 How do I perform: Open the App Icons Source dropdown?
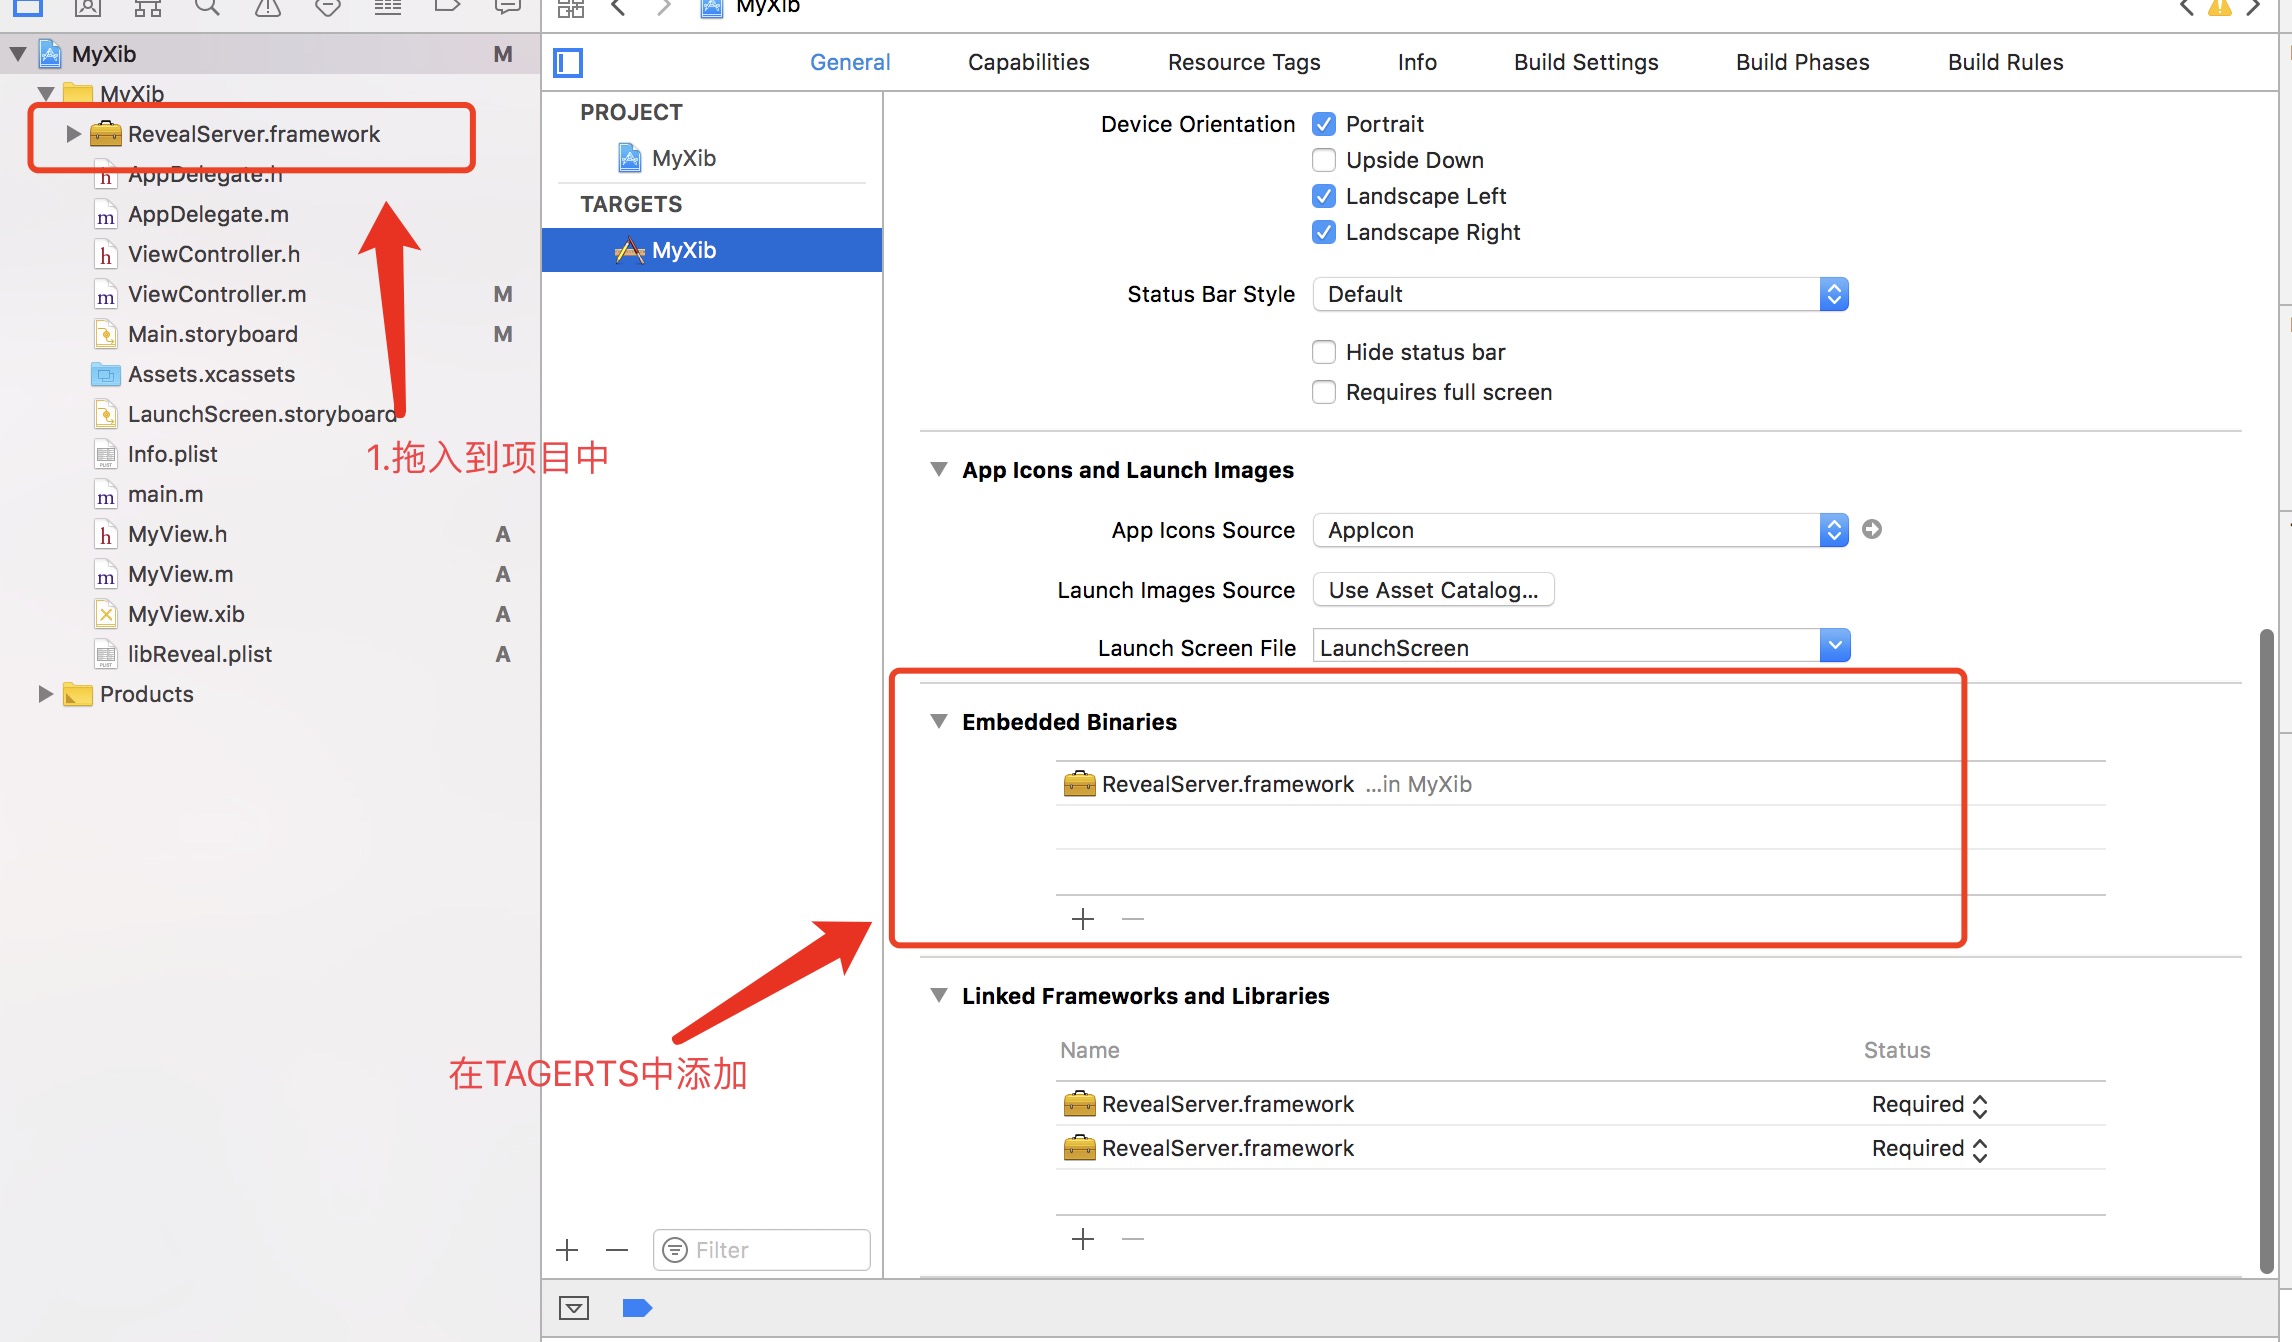(x=1581, y=530)
